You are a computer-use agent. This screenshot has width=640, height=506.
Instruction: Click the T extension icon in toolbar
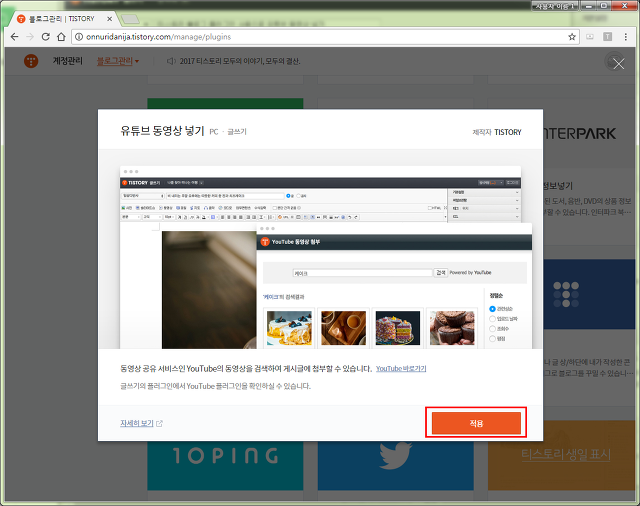pyautogui.click(x=607, y=37)
